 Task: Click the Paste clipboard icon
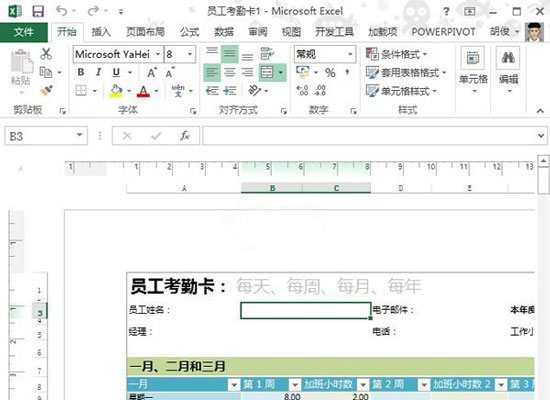coord(21,62)
